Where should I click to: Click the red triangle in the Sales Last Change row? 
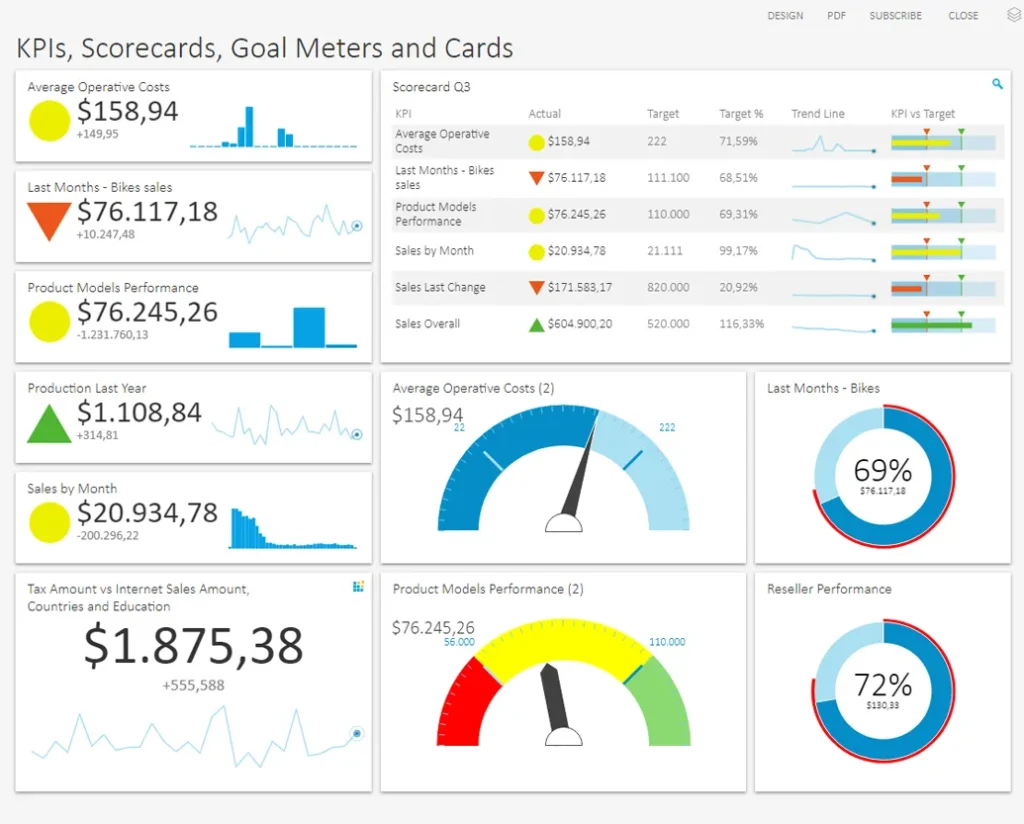pyautogui.click(x=536, y=288)
